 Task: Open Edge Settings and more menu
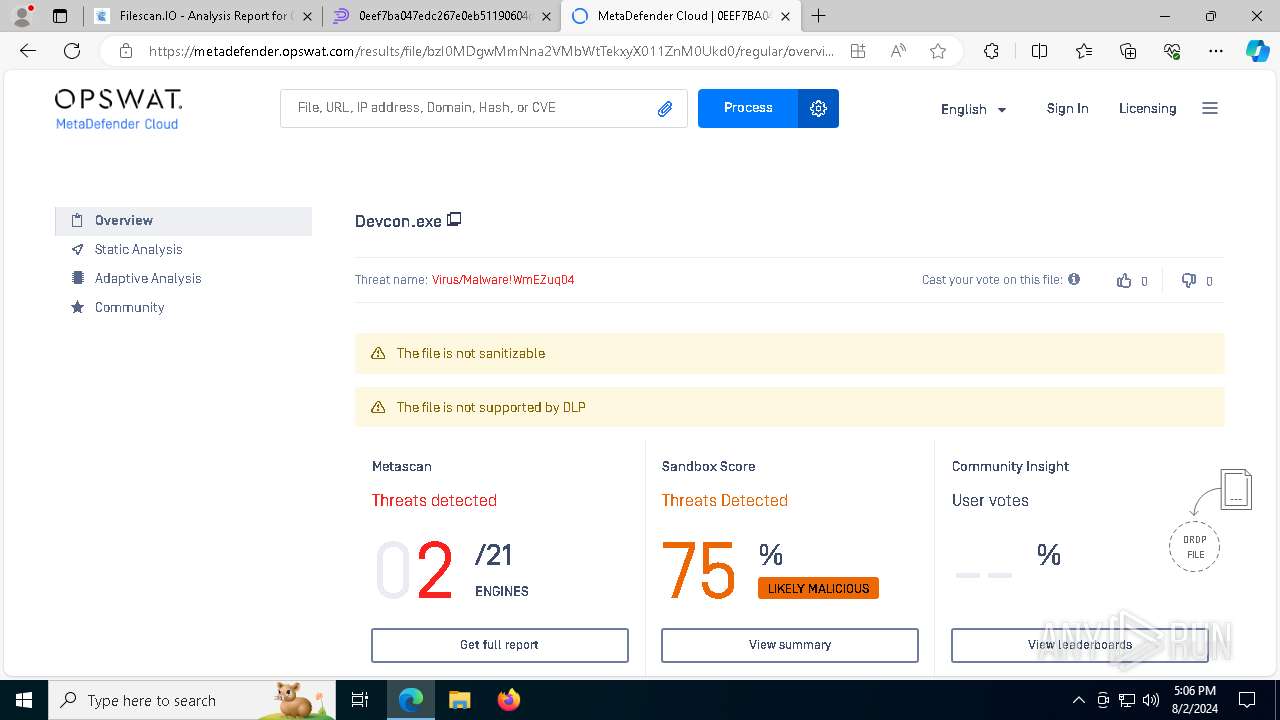coord(1216,51)
